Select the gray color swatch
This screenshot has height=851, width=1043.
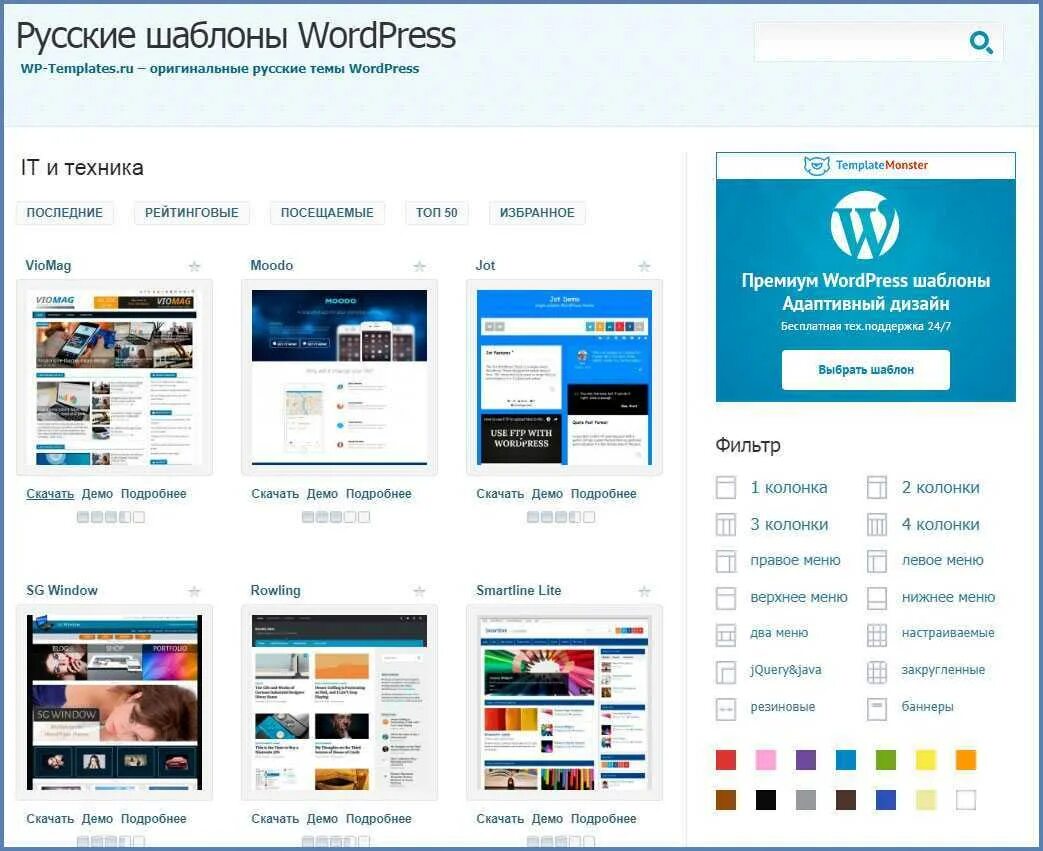[806, 800]
